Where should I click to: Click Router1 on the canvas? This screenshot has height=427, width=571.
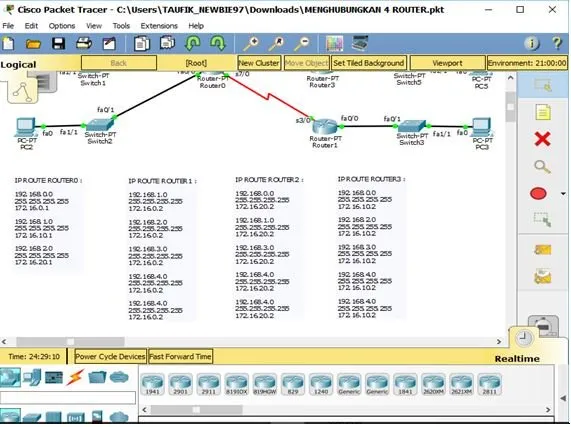(x=324, y=127)
